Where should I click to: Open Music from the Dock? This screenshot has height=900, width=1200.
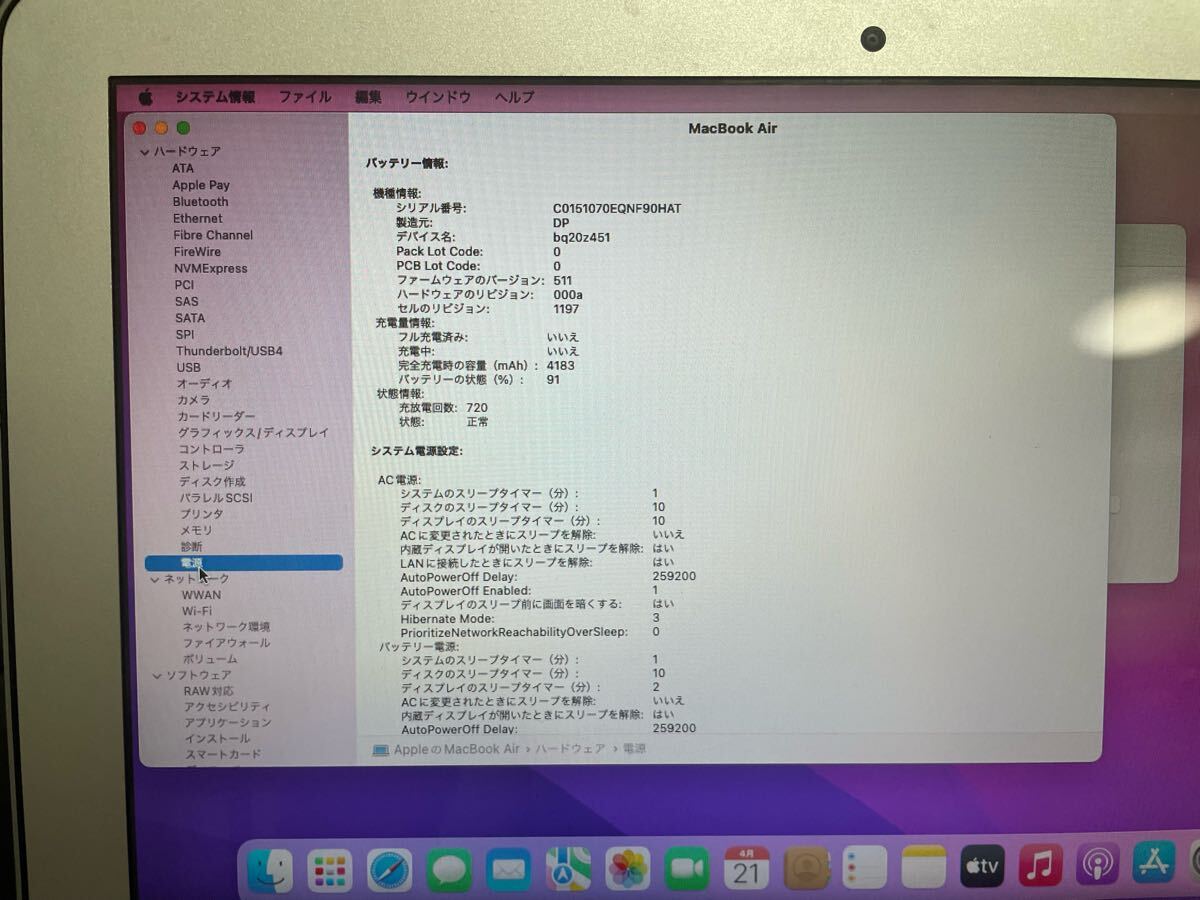coord(1040,866)
